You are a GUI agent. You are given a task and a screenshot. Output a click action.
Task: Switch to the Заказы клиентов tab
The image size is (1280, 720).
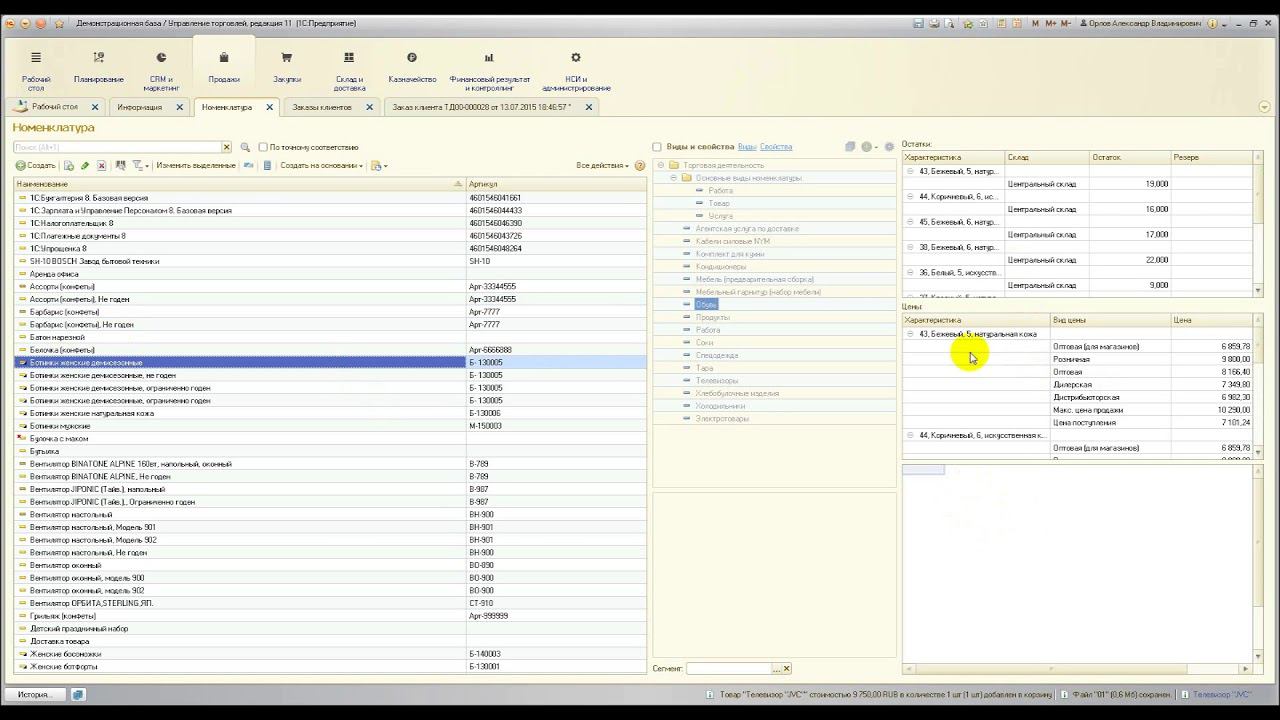click(x=321, y=107)
